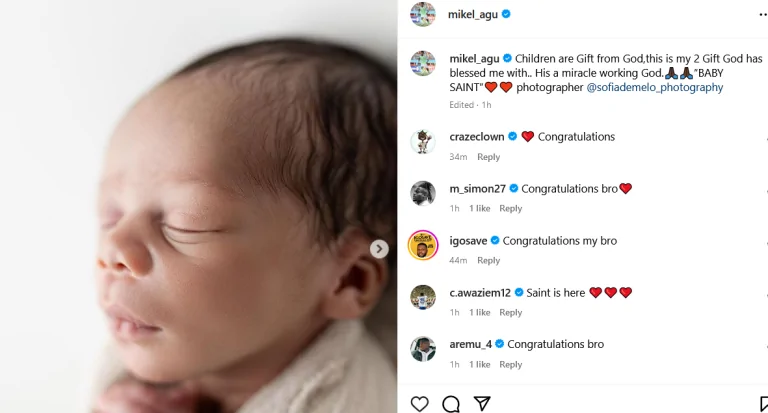Open @sofiademelo_photography tagged profile

[655, 87]
